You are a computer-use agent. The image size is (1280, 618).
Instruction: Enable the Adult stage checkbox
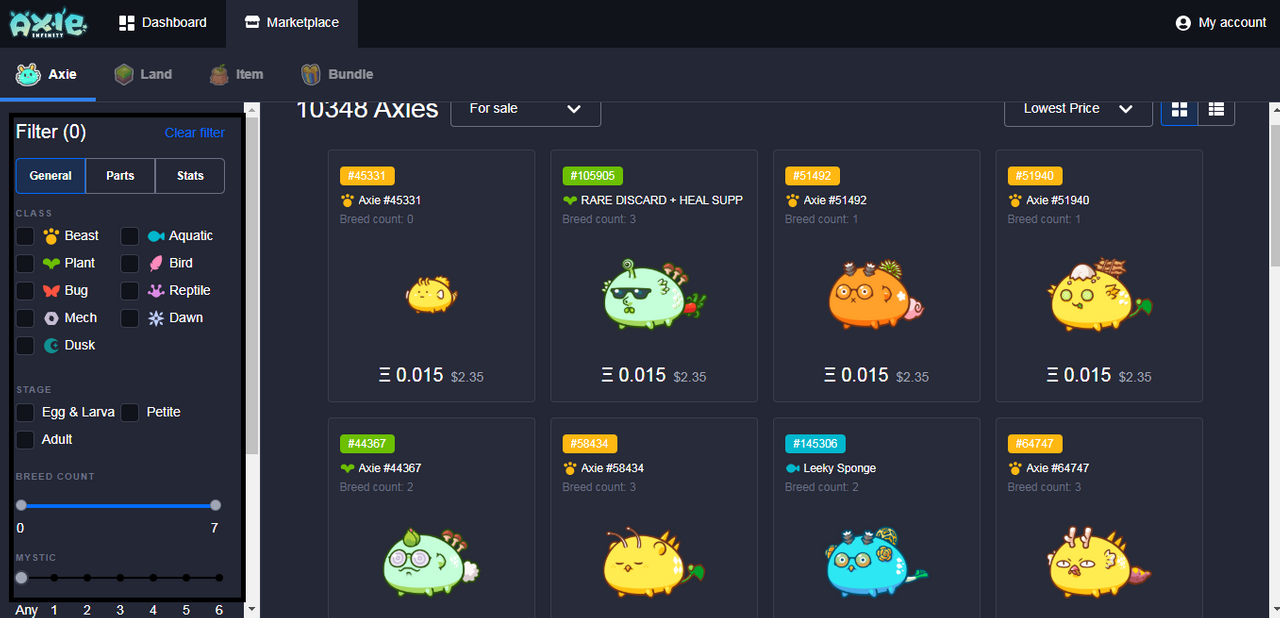tap(25, 439)
